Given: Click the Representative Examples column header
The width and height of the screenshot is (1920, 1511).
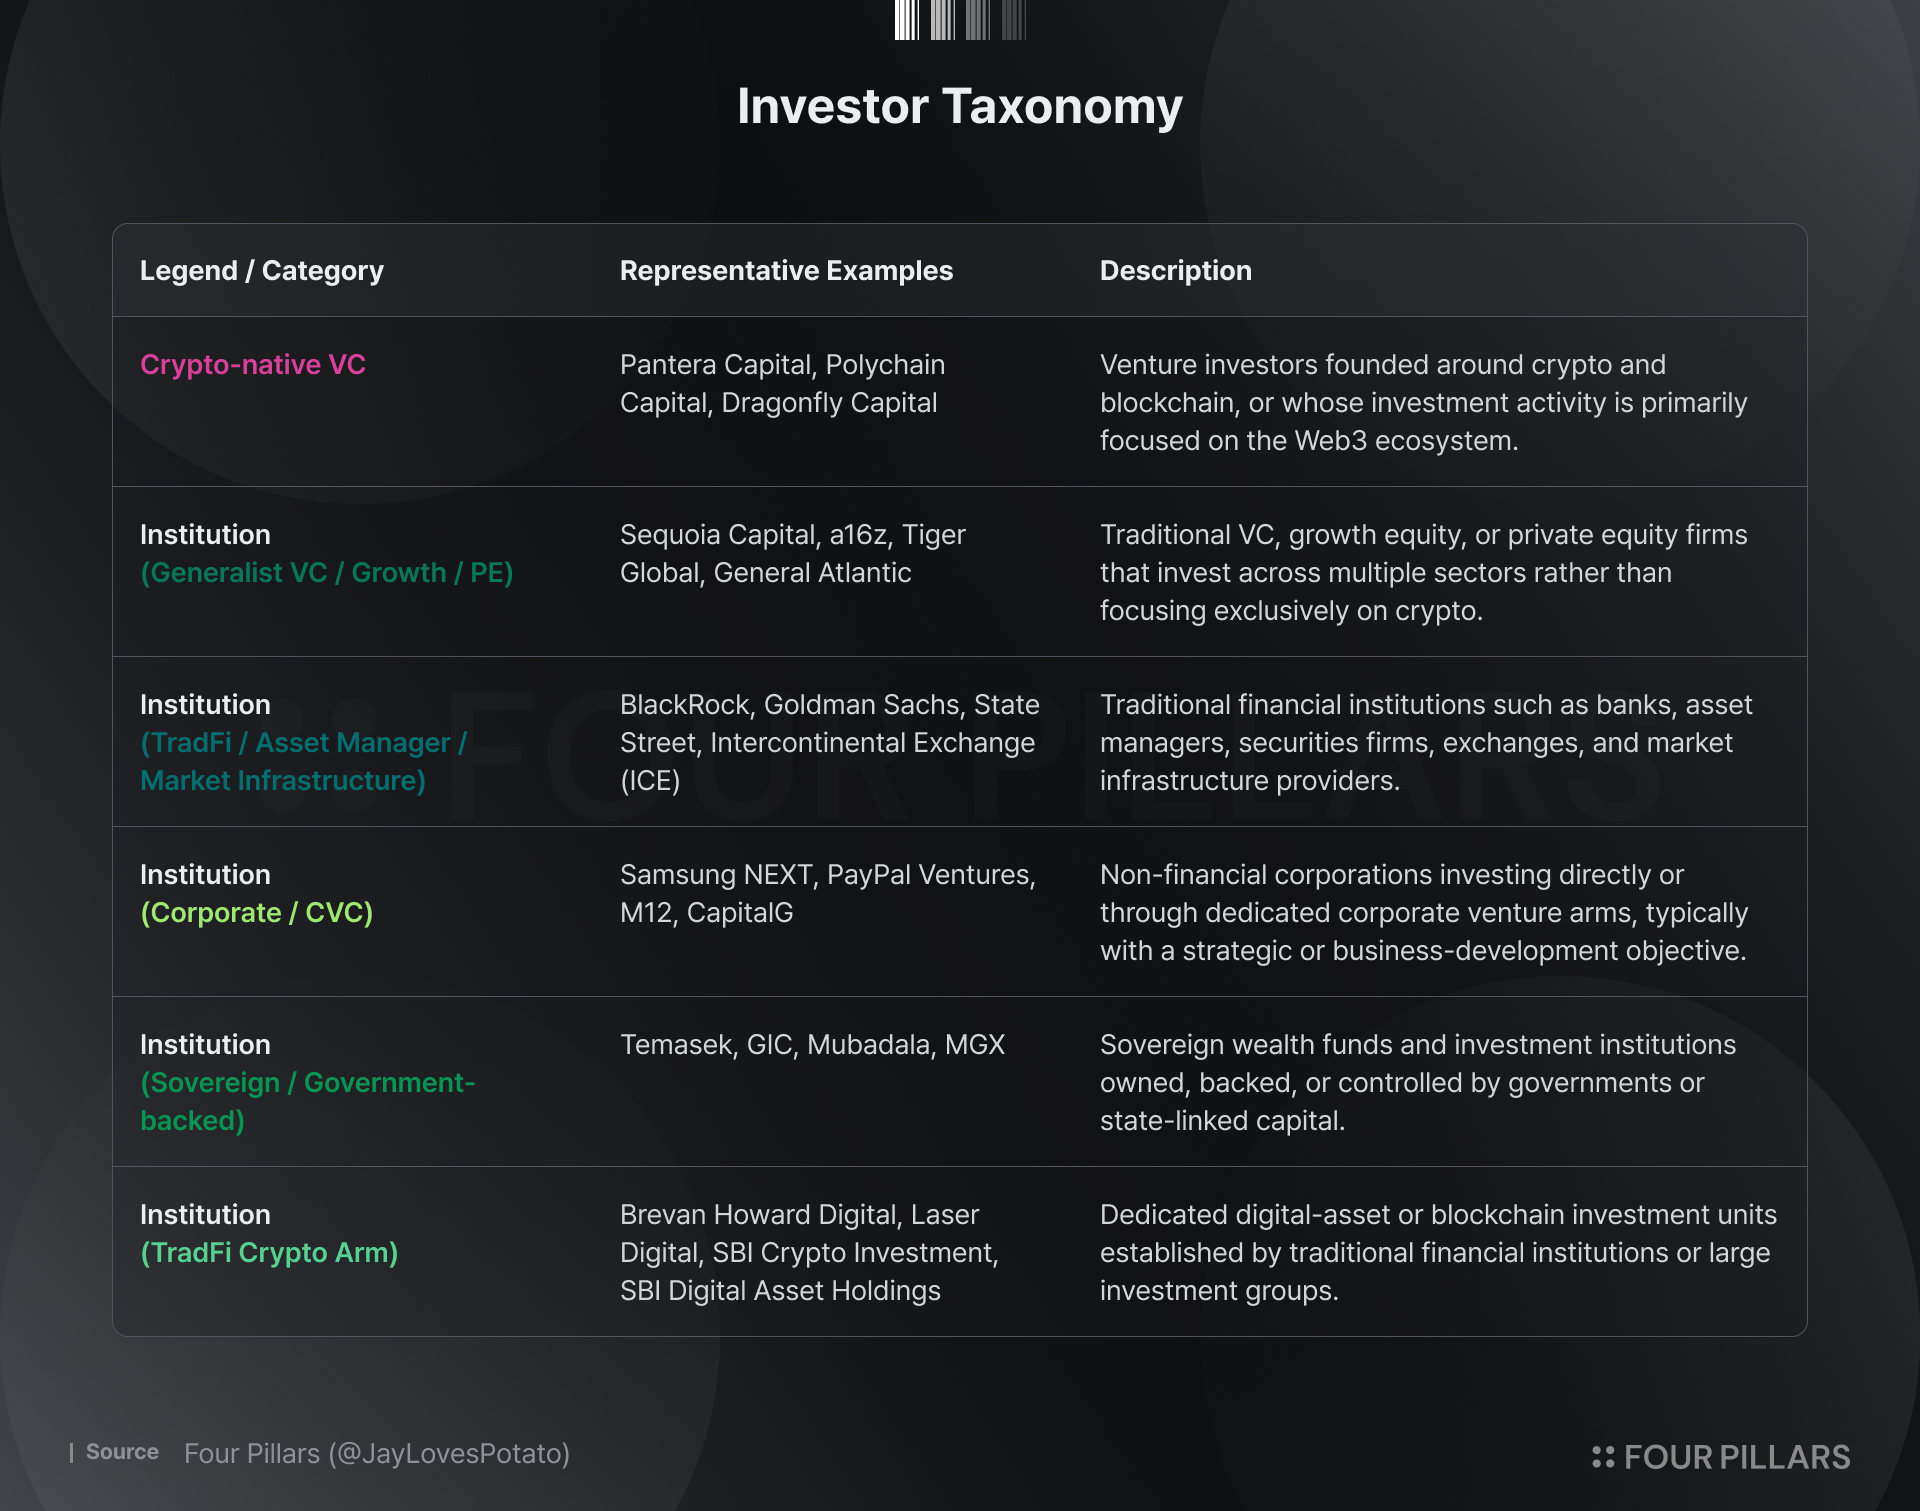Looking at the screenshot, I should point(786,271).
